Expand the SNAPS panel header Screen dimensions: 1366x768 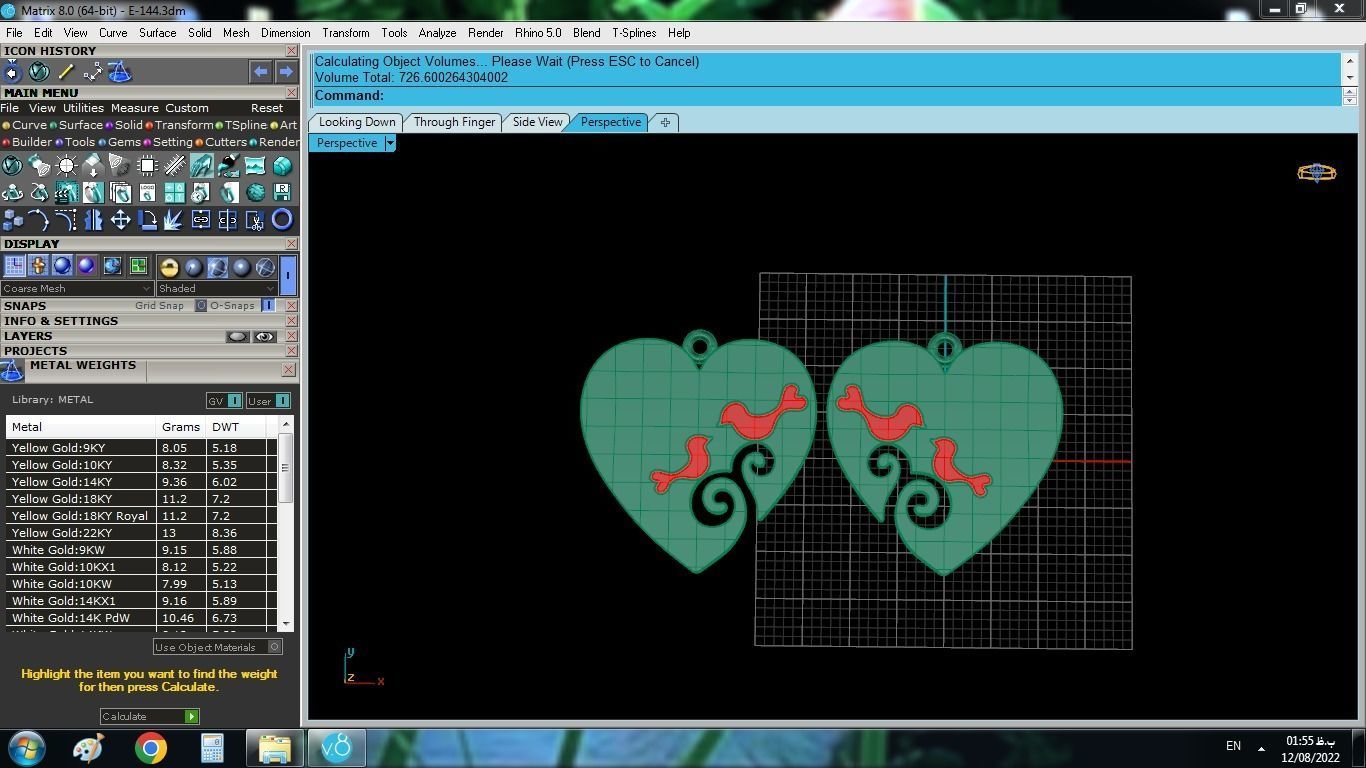coord(25,306)
